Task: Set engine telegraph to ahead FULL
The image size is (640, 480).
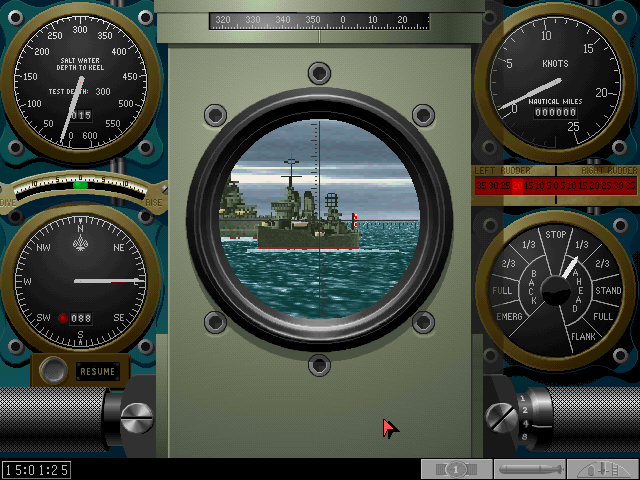Action: click(603, 316)
